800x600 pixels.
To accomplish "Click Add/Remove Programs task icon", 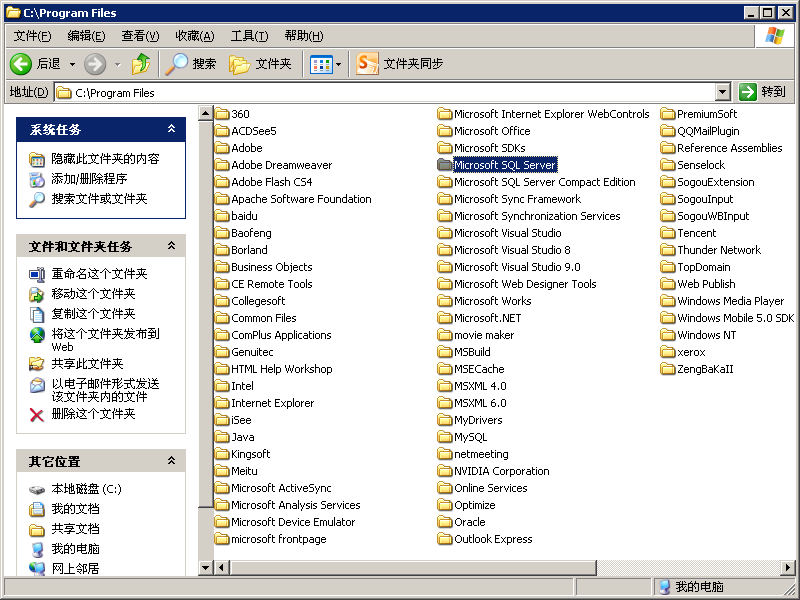I will (x=36, y=180).
